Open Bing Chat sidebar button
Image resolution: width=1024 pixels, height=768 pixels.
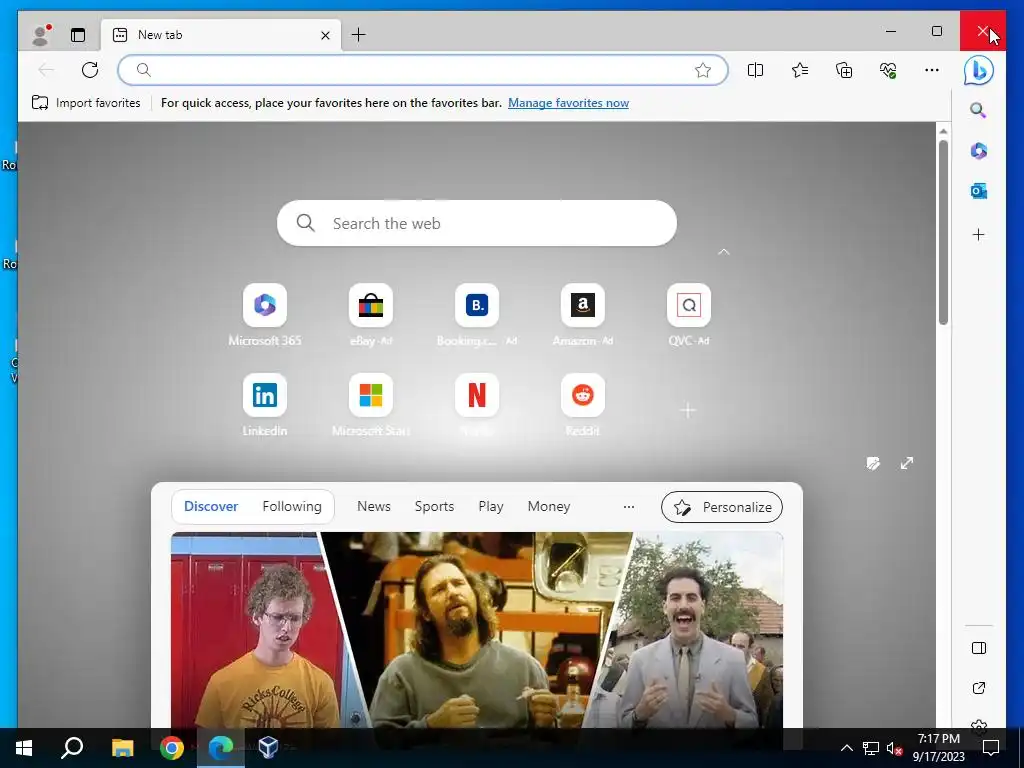[978, 70]
